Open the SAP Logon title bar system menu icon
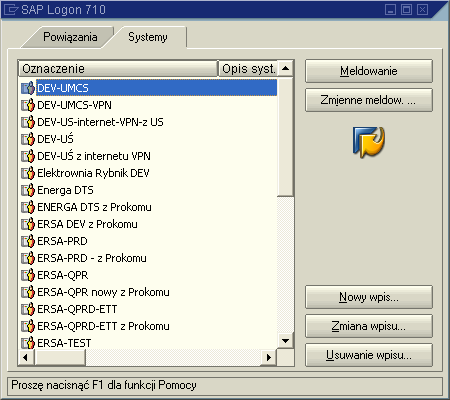 tap(10, 9)
